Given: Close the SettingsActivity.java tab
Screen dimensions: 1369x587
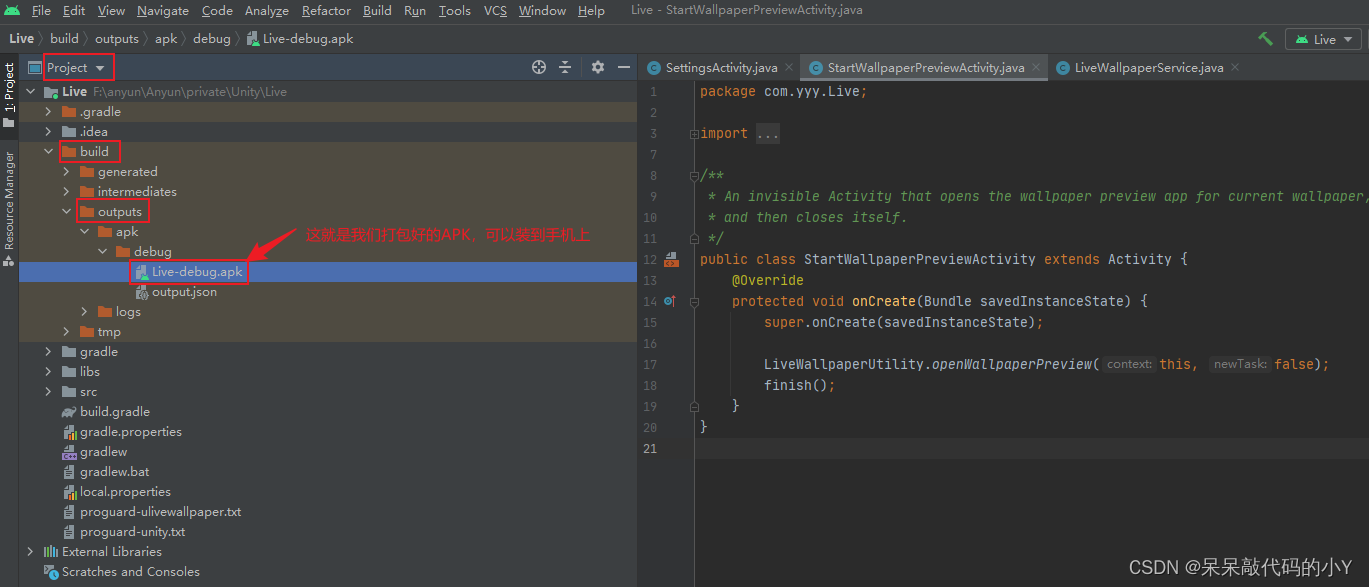Looking at the screenshot, I should [789, 68].
